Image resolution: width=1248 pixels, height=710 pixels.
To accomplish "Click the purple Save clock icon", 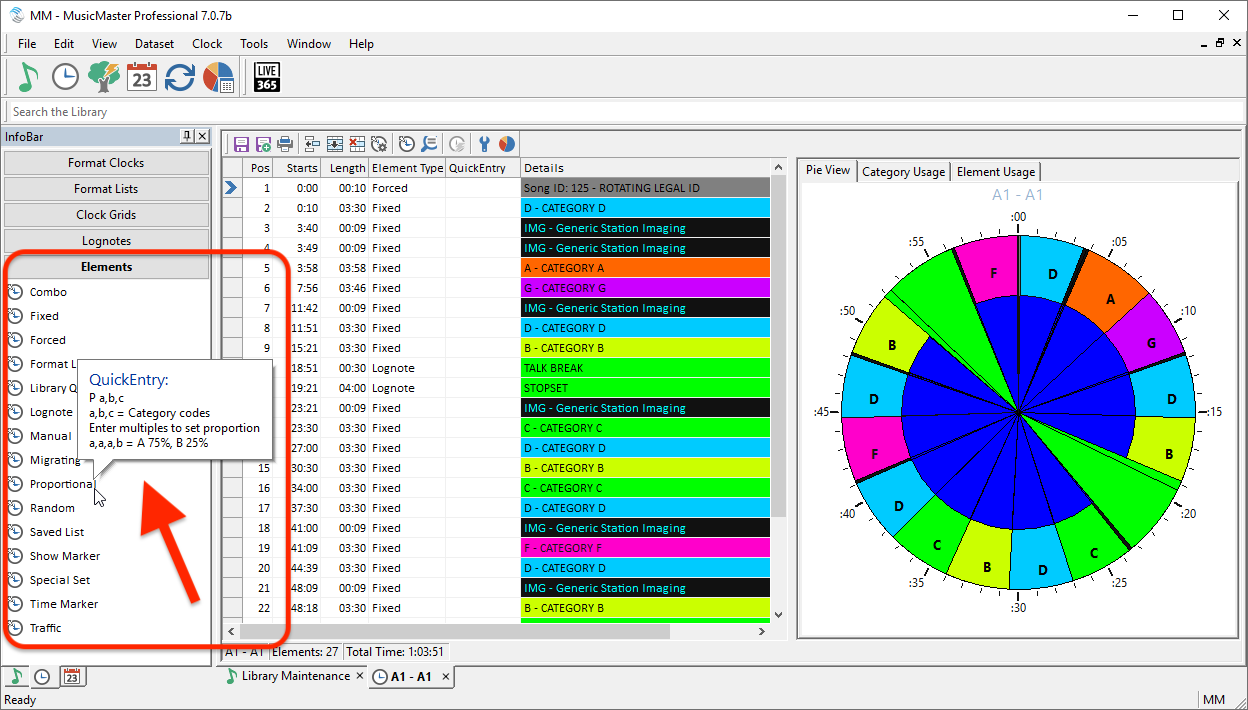I will [241, 144].
